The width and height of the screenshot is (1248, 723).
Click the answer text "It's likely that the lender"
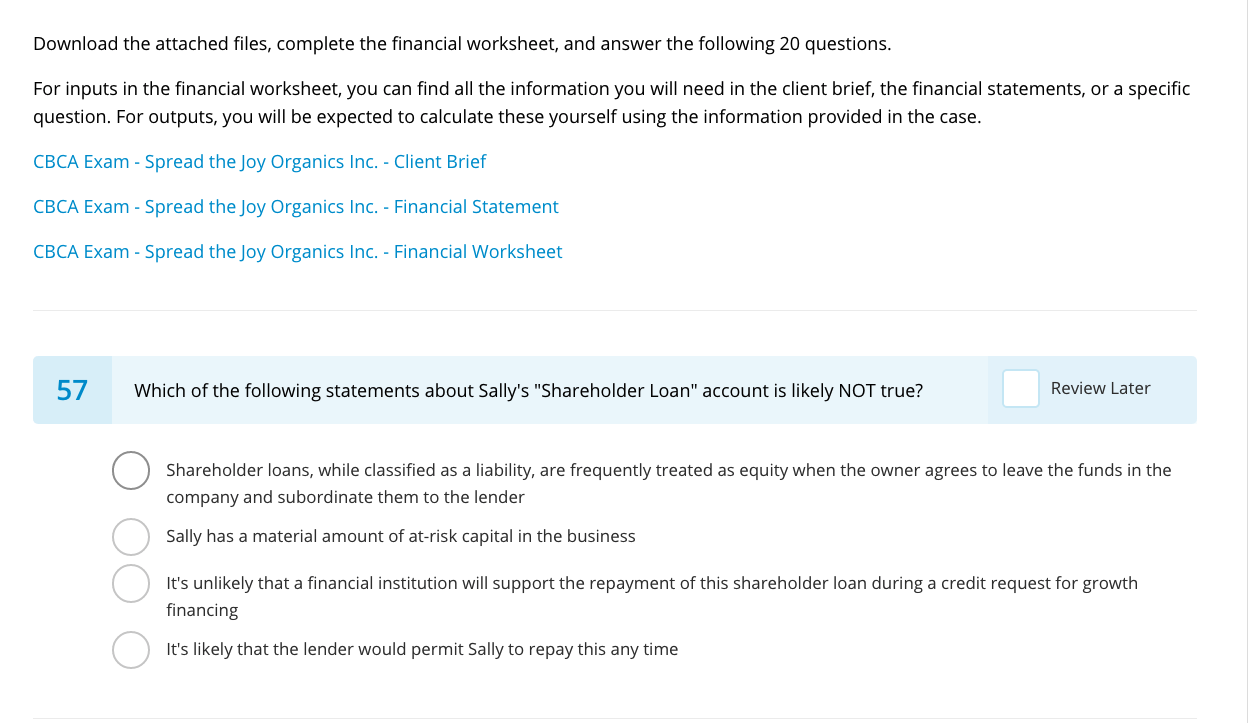point(421,650)
